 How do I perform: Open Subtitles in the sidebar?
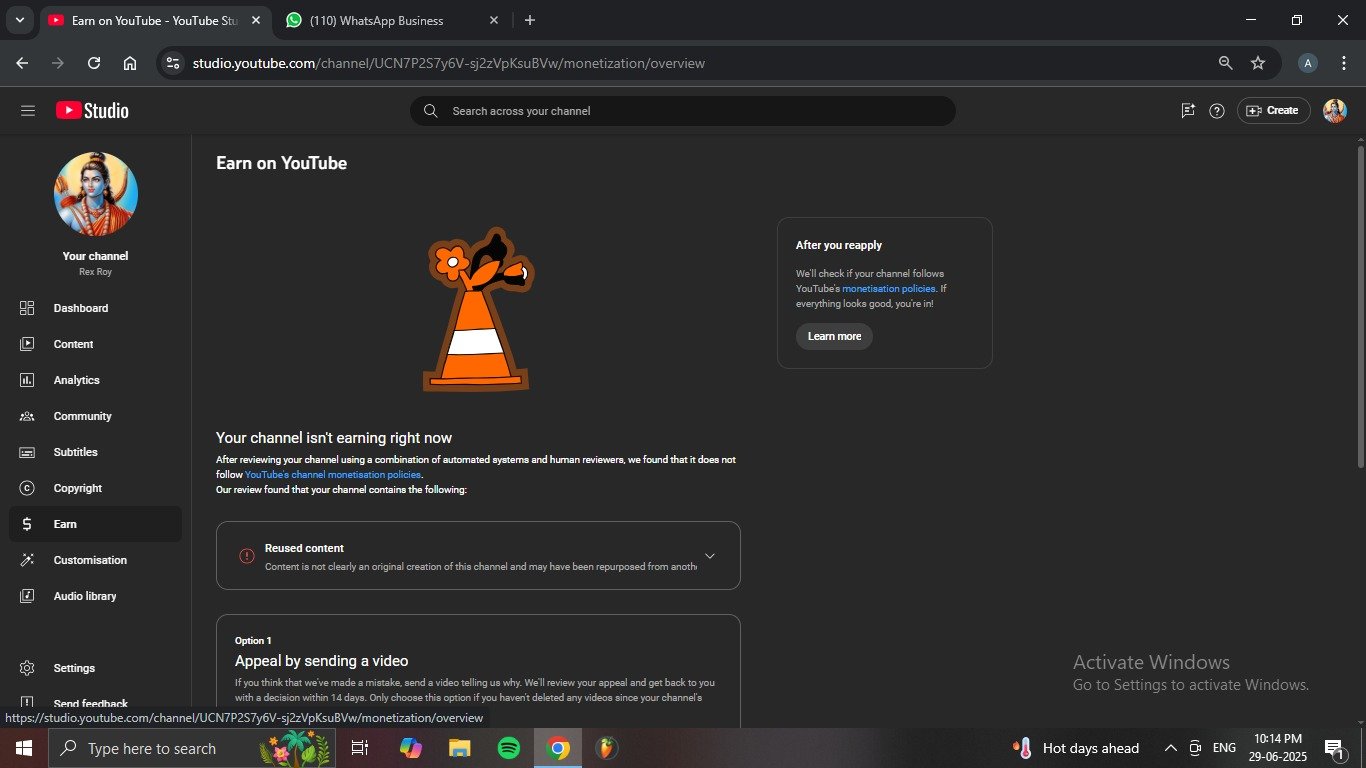click(96, 452)
